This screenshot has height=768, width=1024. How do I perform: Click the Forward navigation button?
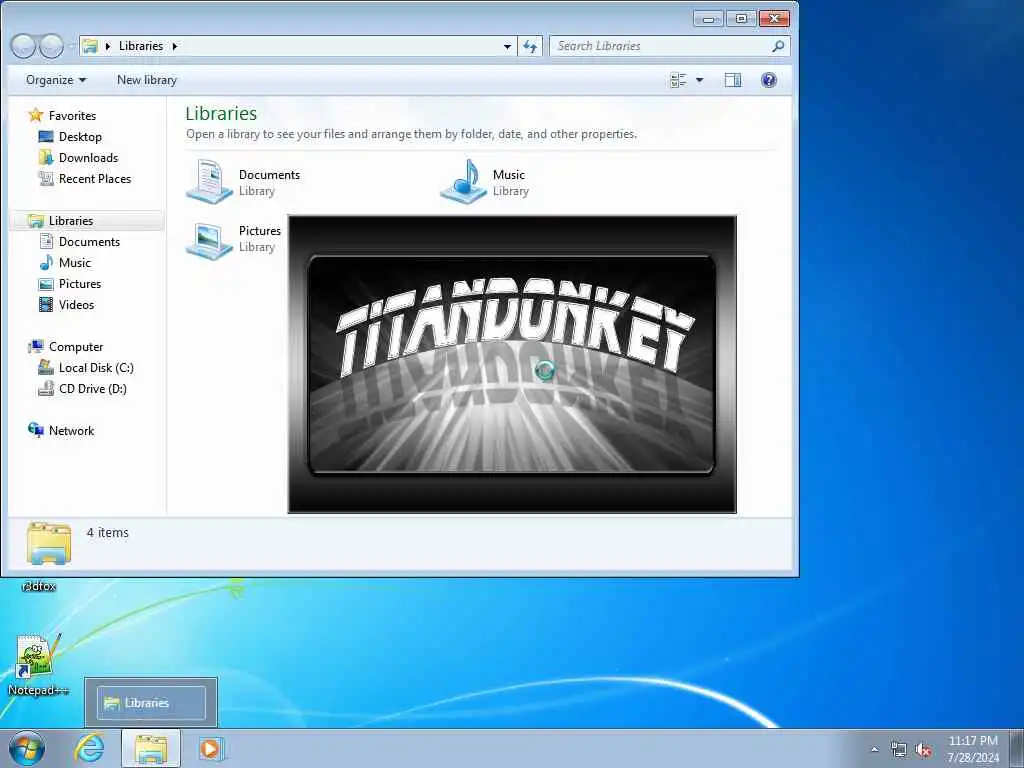coord(52,46)
